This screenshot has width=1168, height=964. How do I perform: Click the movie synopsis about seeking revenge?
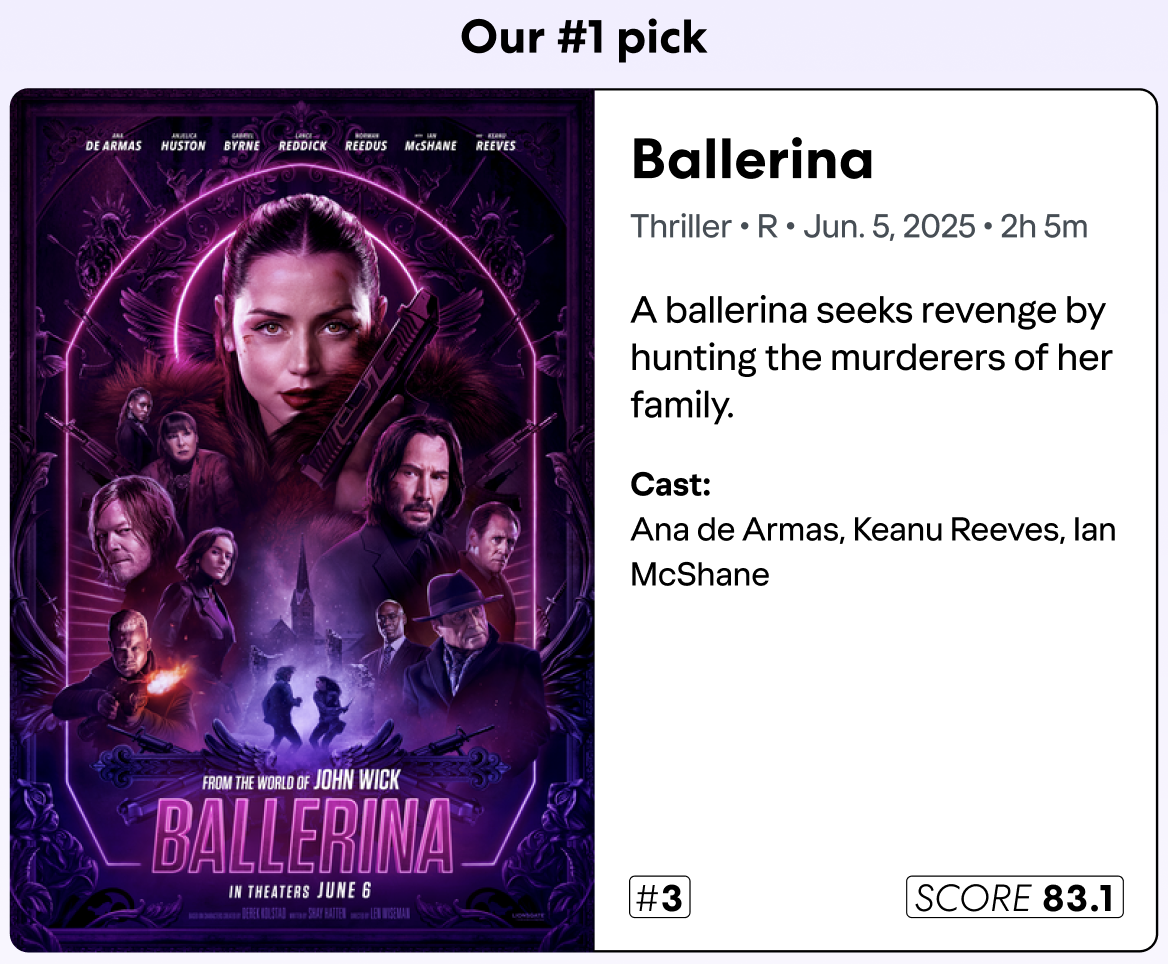point(870,357)
